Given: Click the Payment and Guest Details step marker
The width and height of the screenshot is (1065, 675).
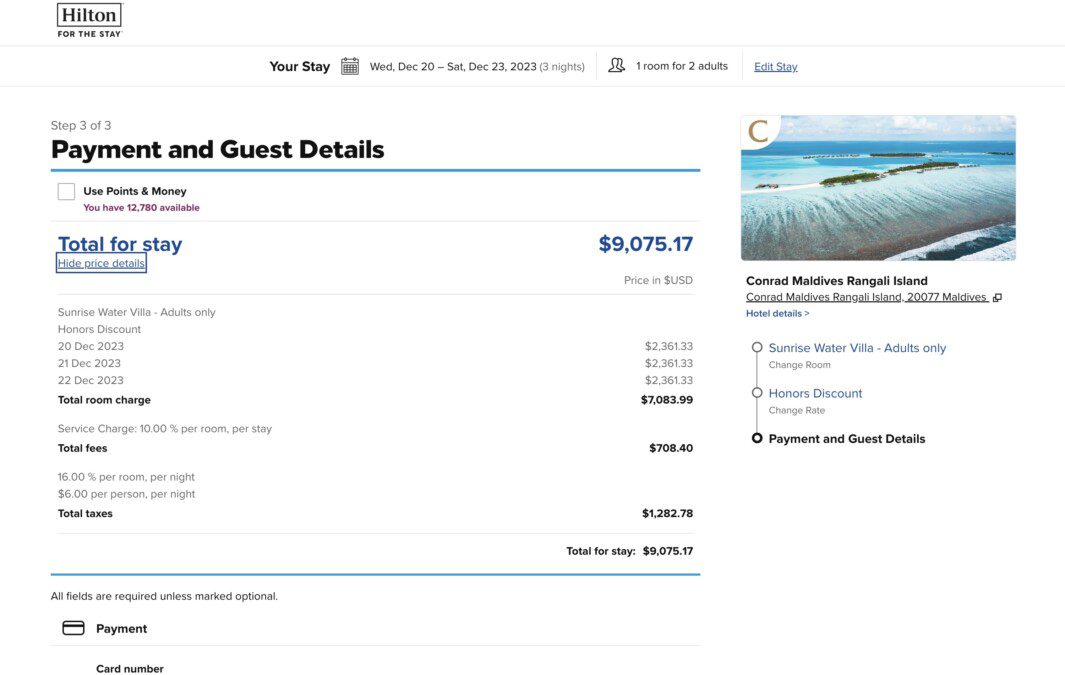Looking at the screenshot, I should [757, 438].
